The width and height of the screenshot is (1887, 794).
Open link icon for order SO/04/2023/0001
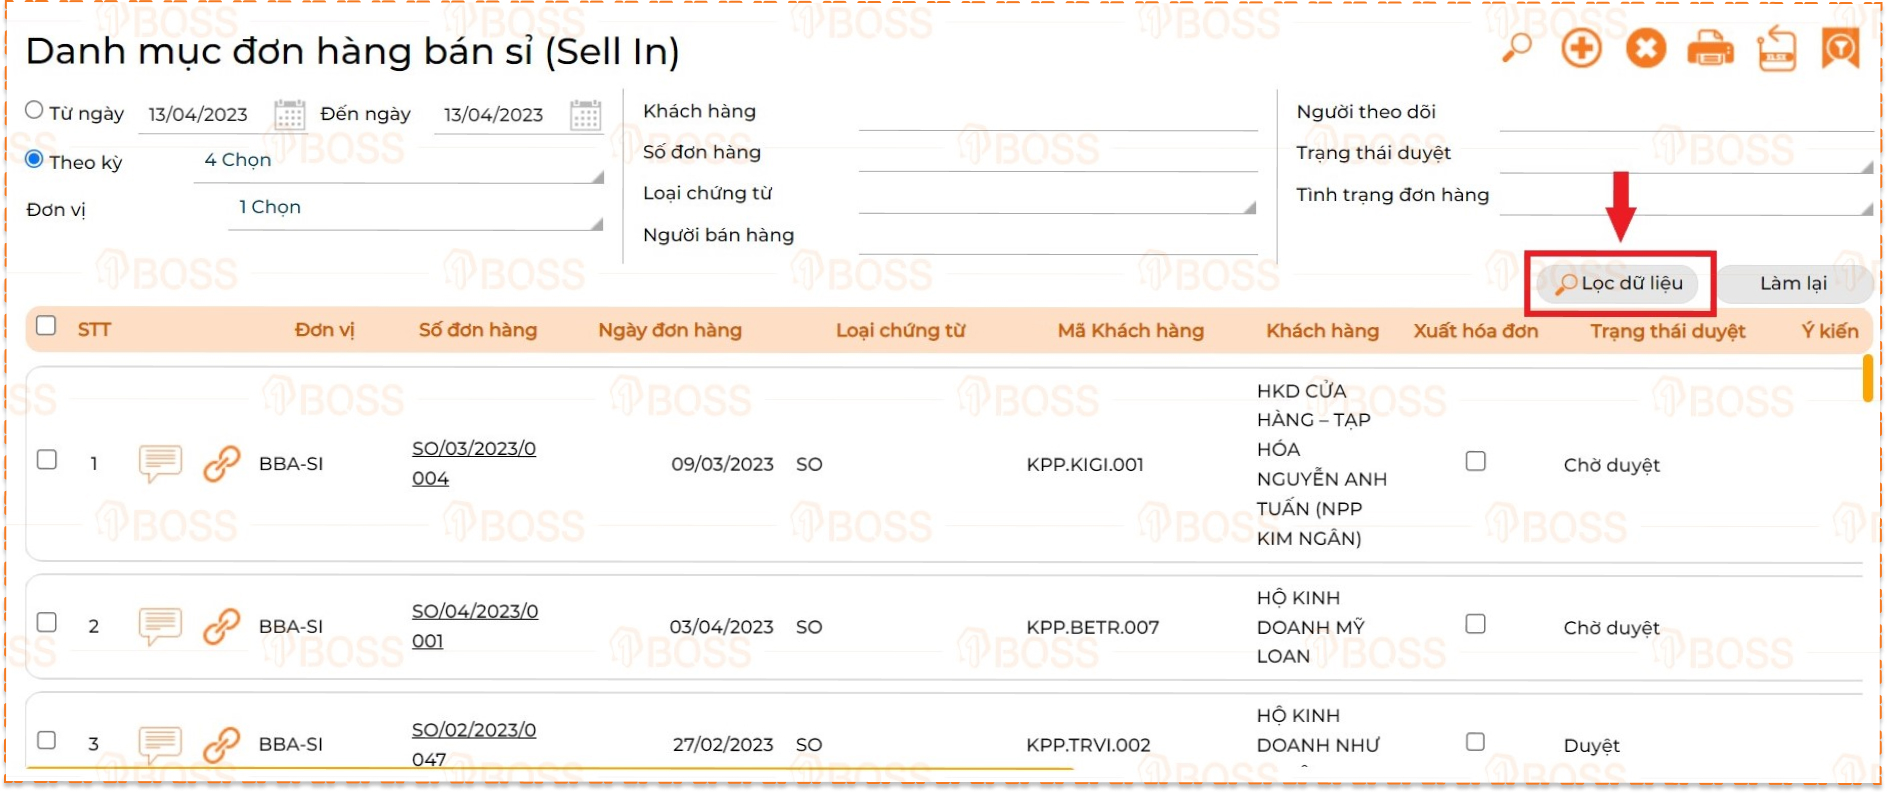click(x=221, y=627)
